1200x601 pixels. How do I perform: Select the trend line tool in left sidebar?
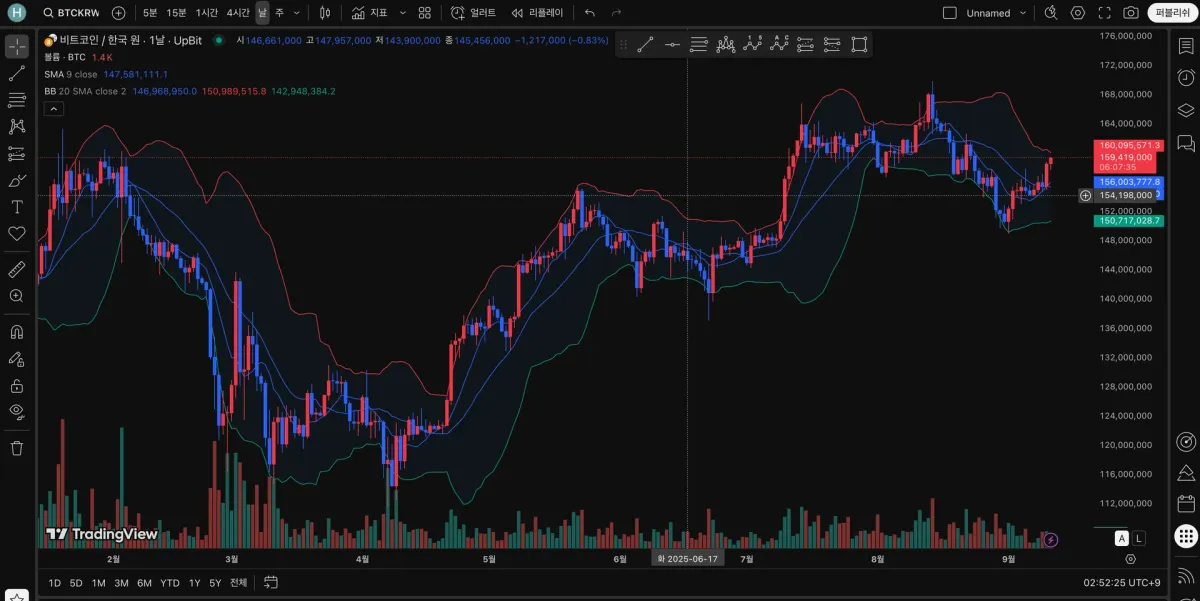[x=17, y=73]
